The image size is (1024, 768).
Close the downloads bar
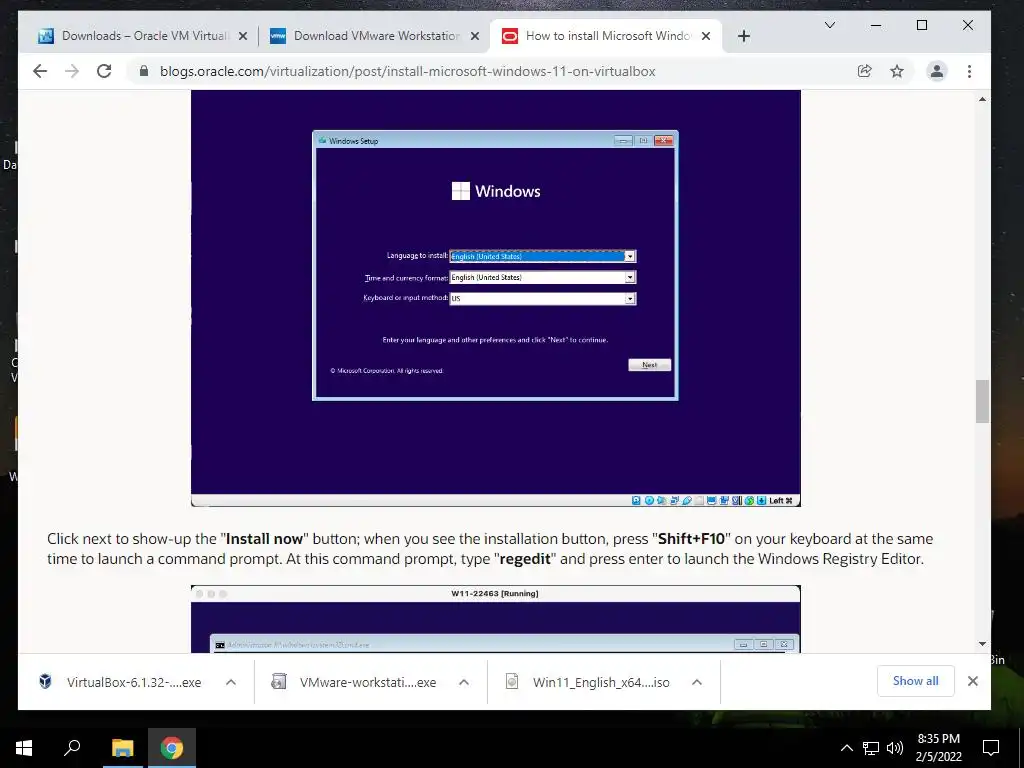972,681
